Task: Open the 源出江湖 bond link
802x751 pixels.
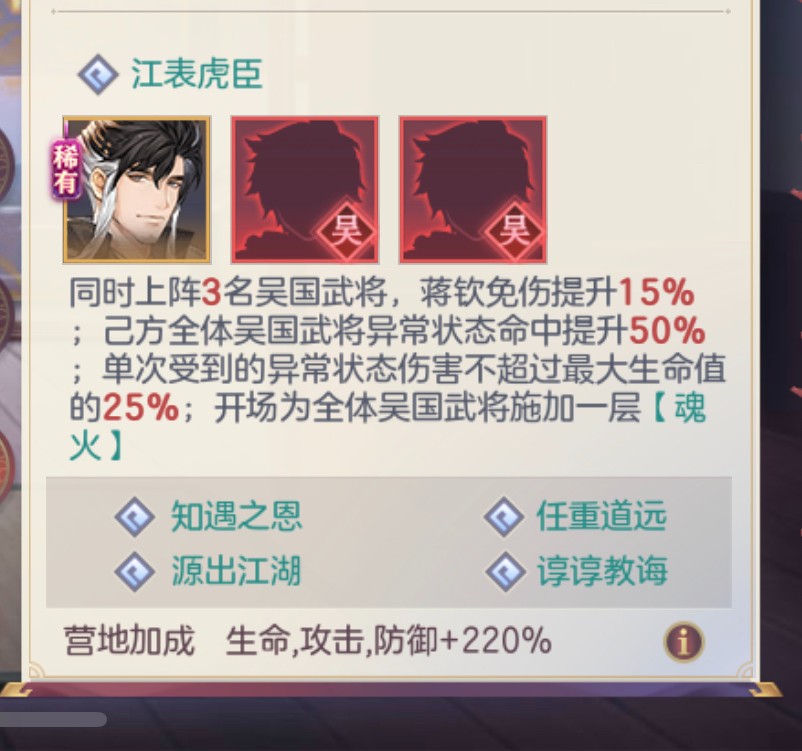Action: pyautogui.click(x=236, y=571)
